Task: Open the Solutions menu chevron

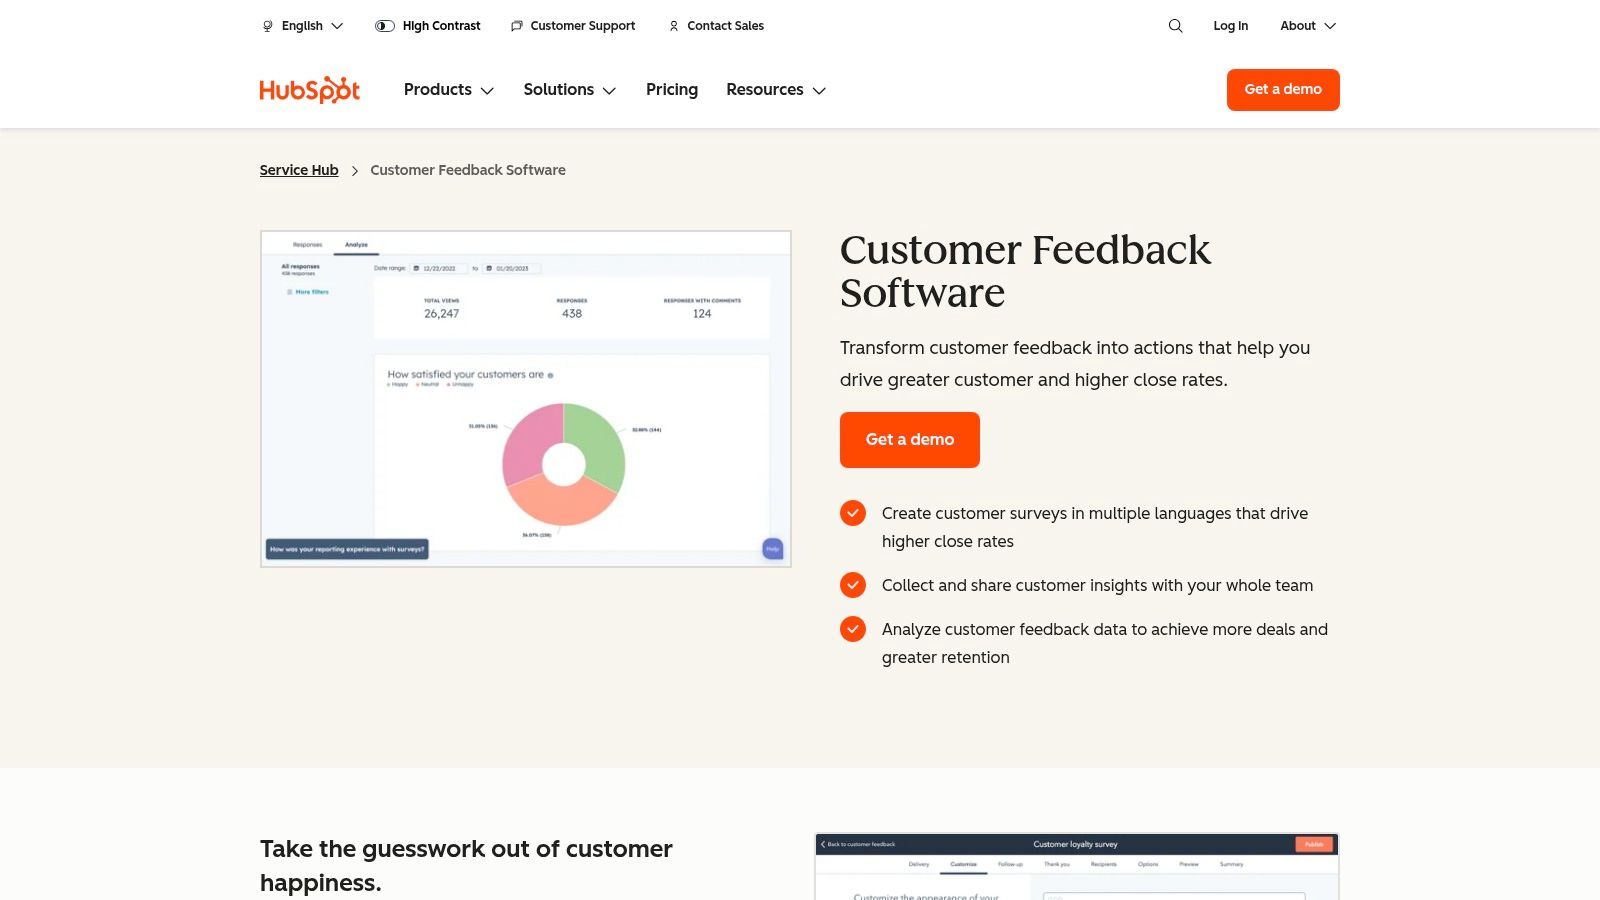Action: pyautogui.click(x=610, y=91)
